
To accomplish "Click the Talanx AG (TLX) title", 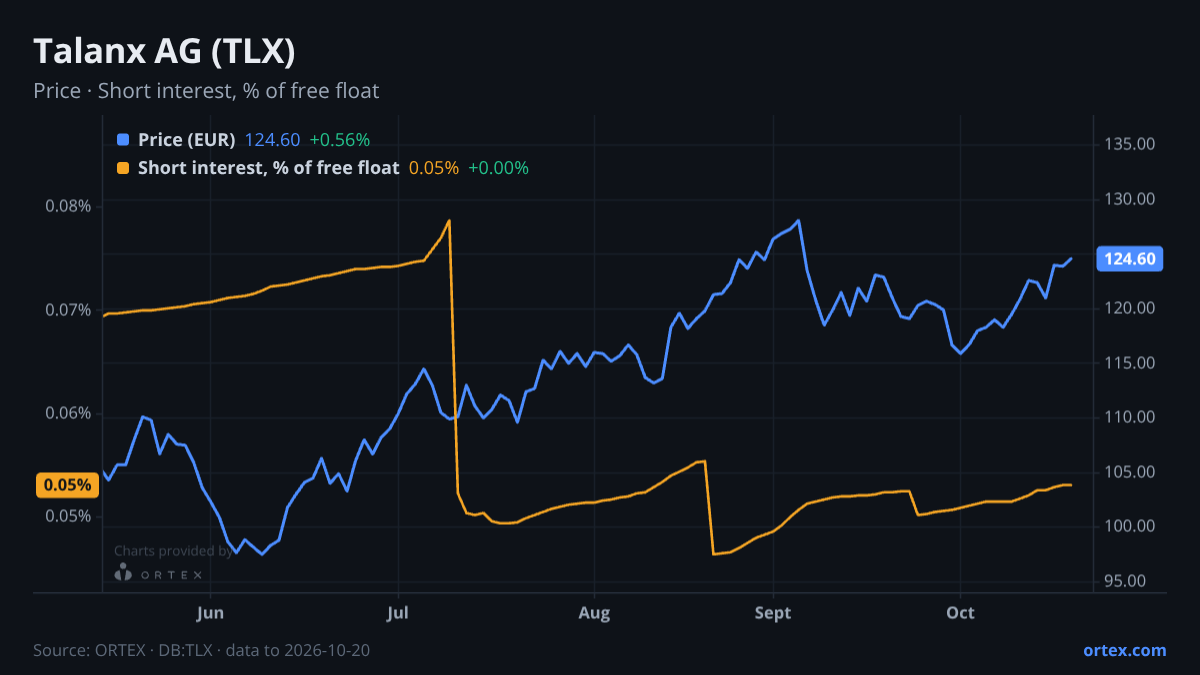I will (164, 51).
